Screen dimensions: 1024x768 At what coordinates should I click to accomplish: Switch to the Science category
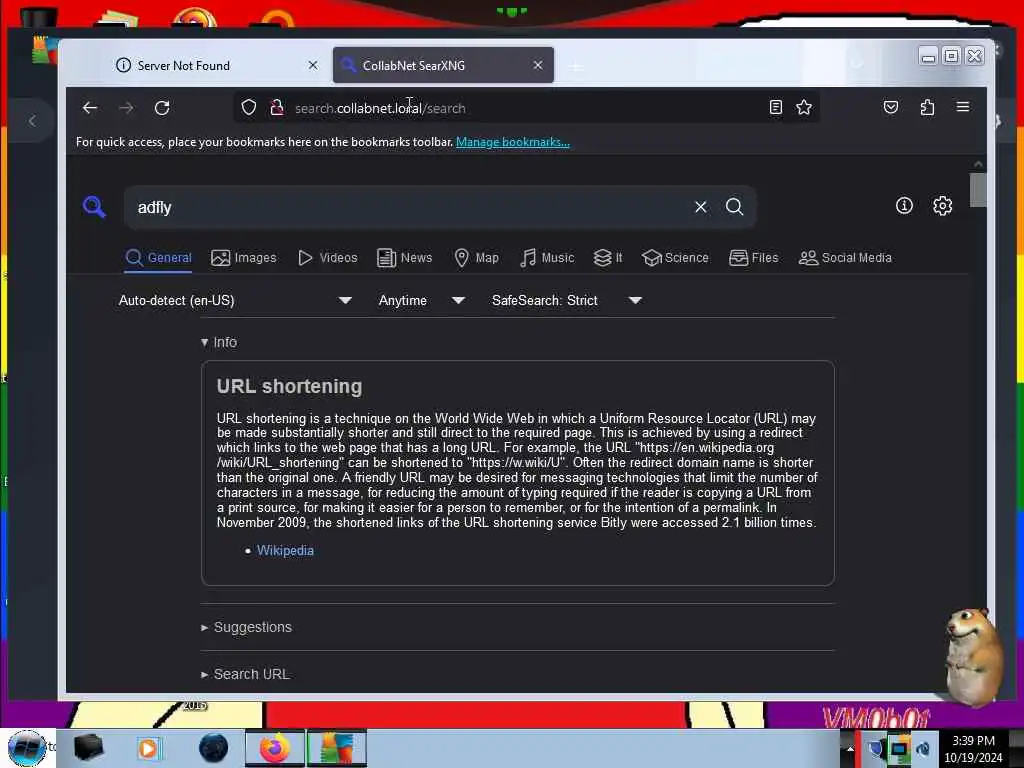(x=675, y=258)
